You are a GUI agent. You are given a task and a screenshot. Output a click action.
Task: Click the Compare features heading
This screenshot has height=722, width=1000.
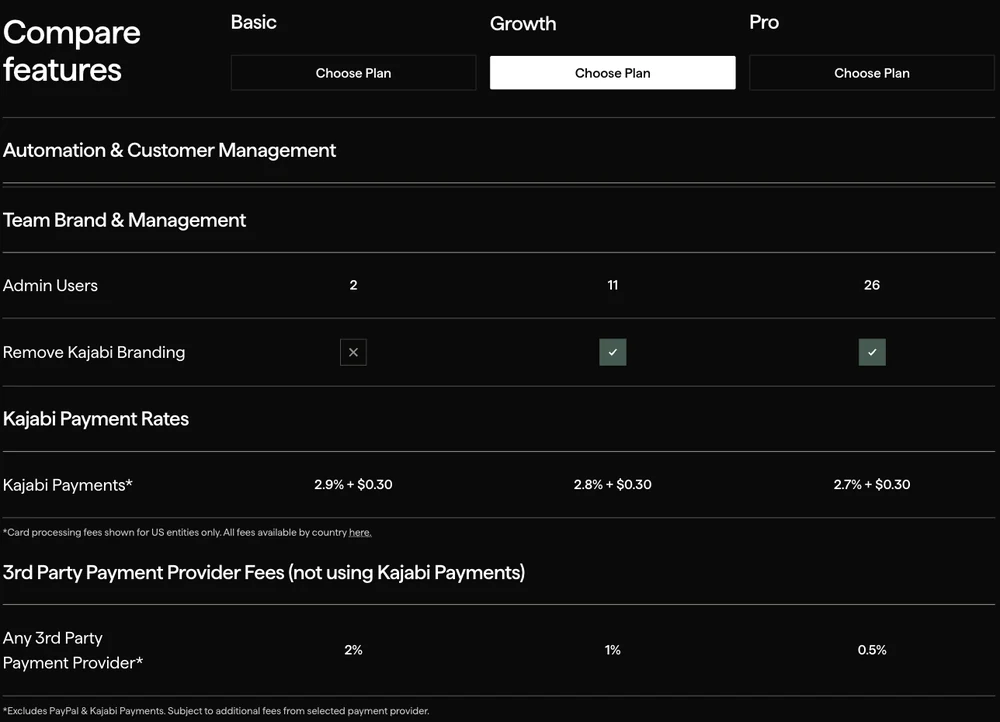click(x=71, y=51)
